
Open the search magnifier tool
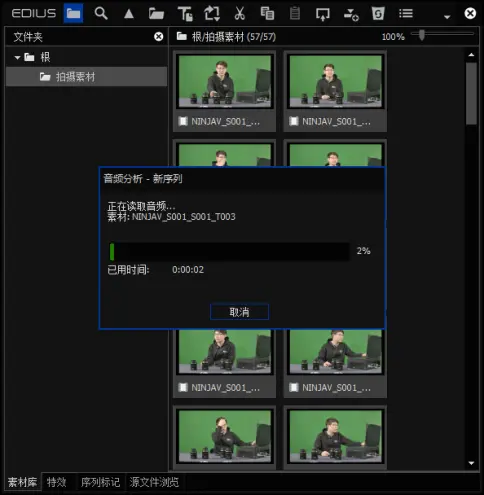click(x=101, y=13)
